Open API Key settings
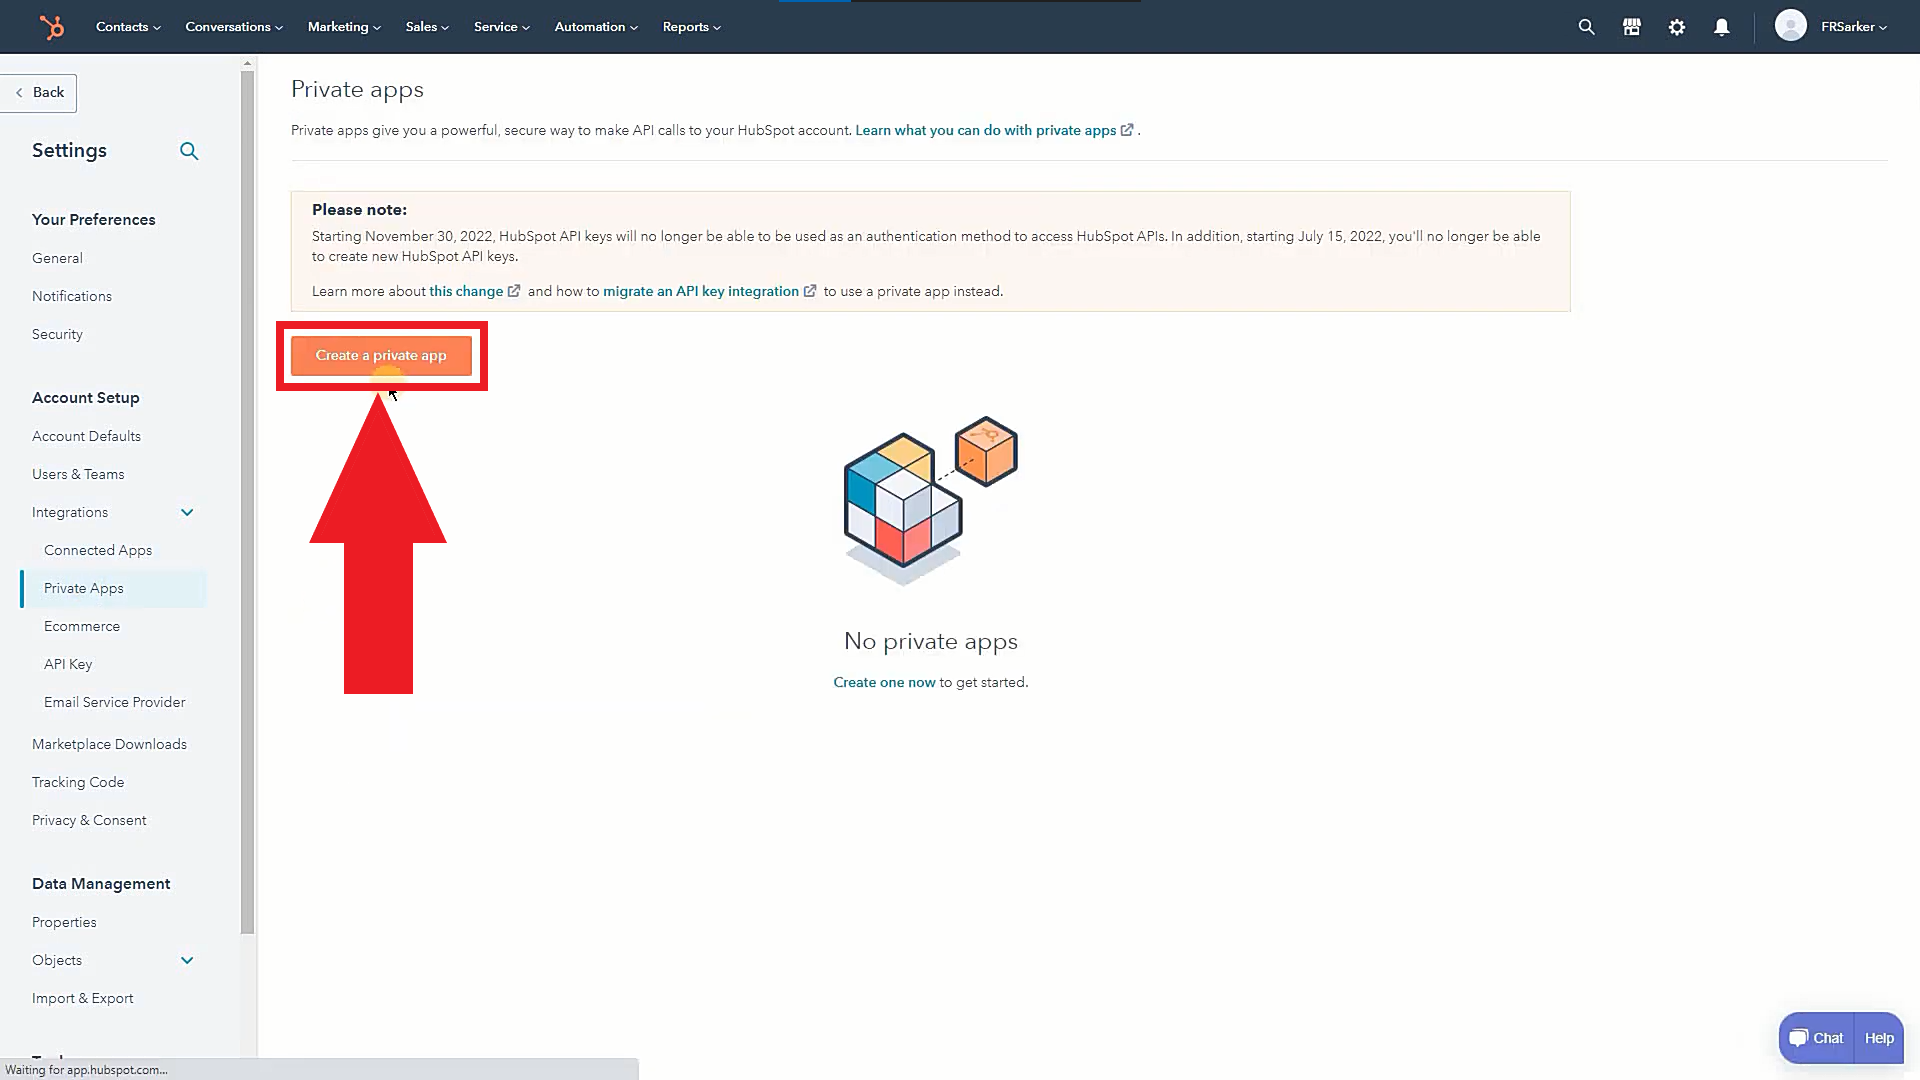 (68, 664)
